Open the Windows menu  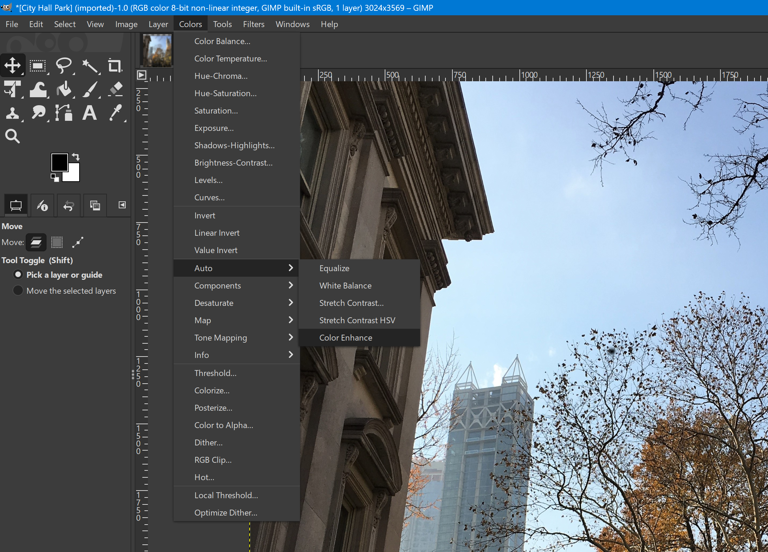[x=292, y=24]
